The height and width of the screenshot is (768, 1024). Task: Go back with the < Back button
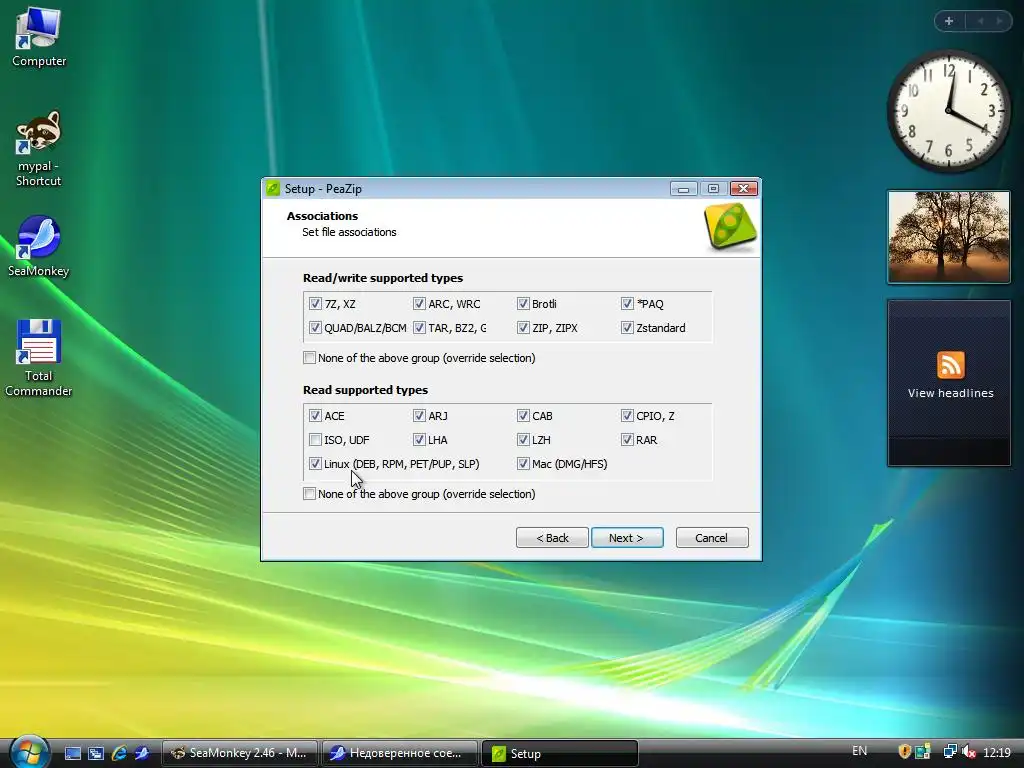552,538
